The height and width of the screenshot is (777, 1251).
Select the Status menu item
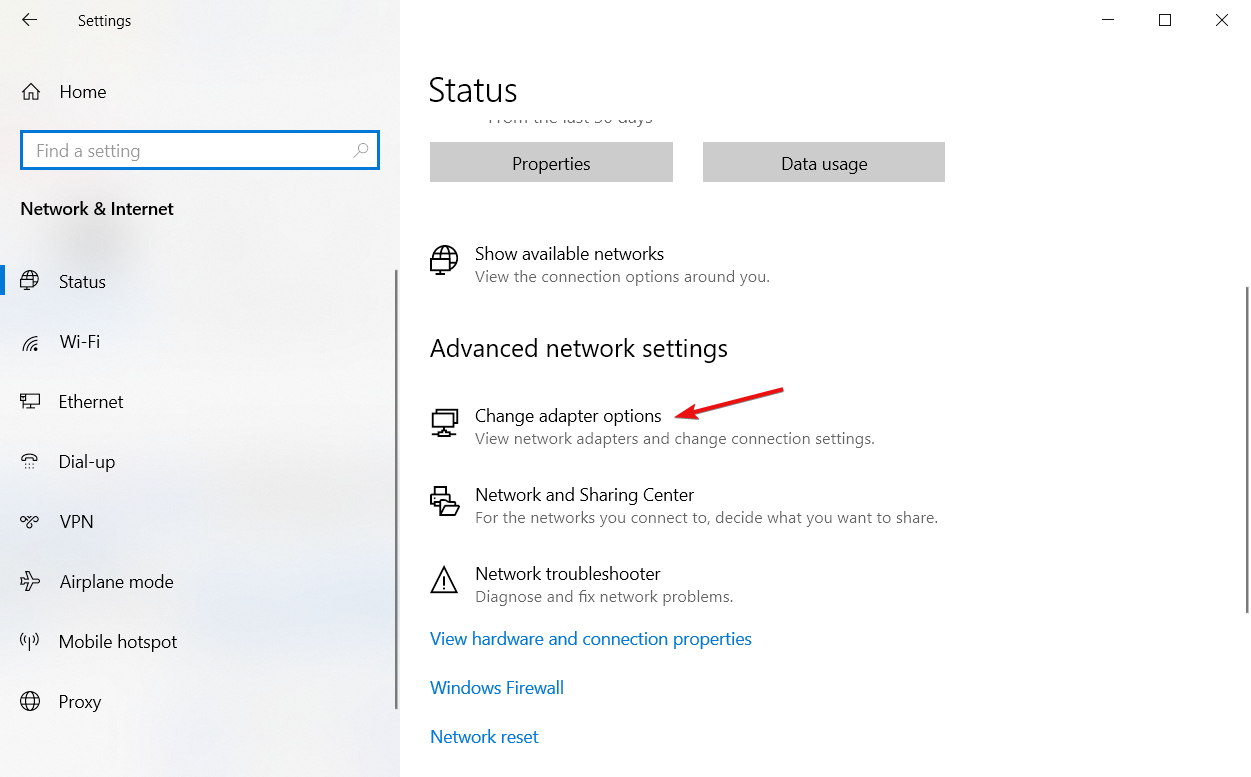click(x=82, y=282)
